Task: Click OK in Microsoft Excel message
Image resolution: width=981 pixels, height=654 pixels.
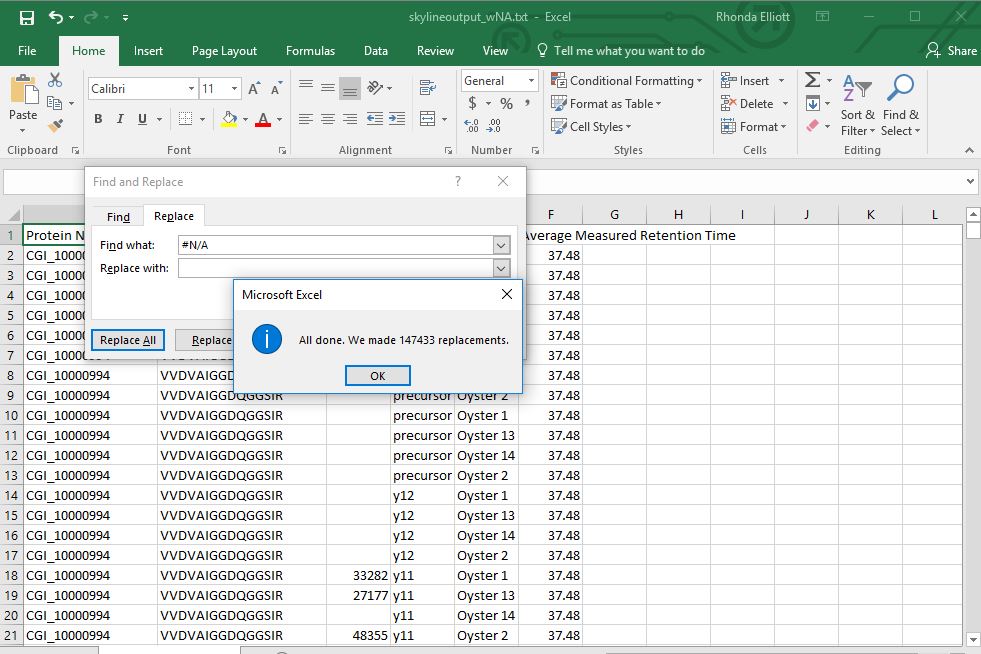Action: coord(378,376)
